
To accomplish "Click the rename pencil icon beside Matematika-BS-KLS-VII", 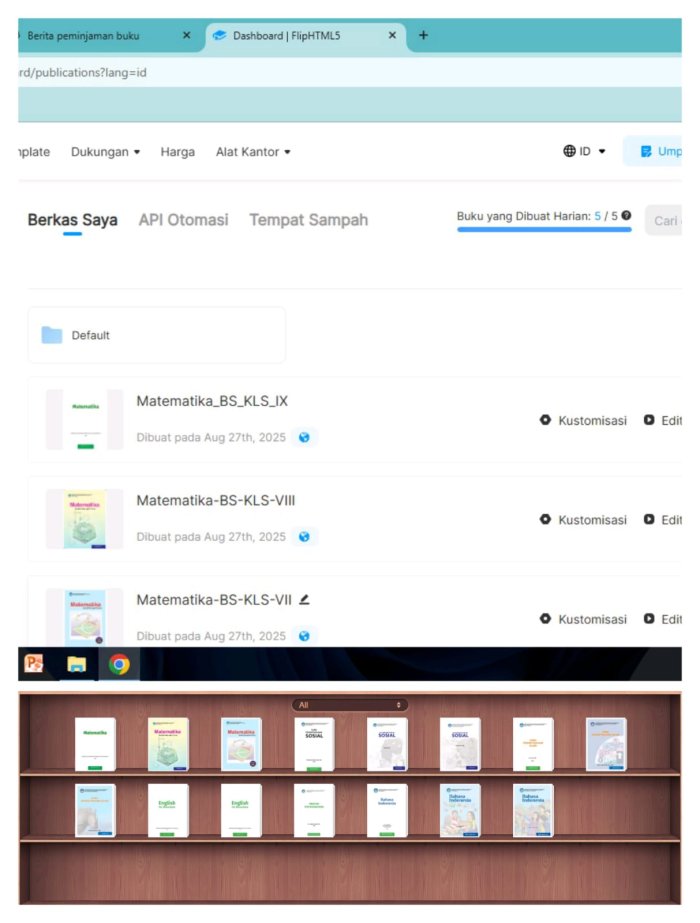I will [x=304, y=599].
